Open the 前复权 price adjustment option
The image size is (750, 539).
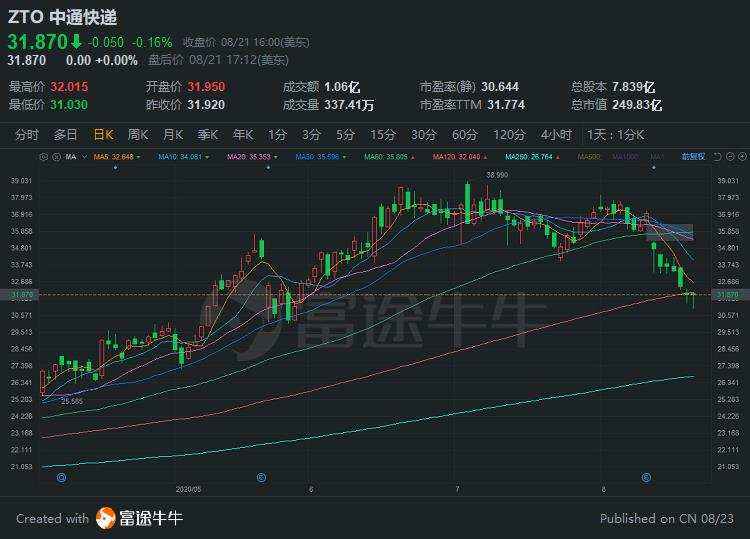tap(693, 156)
